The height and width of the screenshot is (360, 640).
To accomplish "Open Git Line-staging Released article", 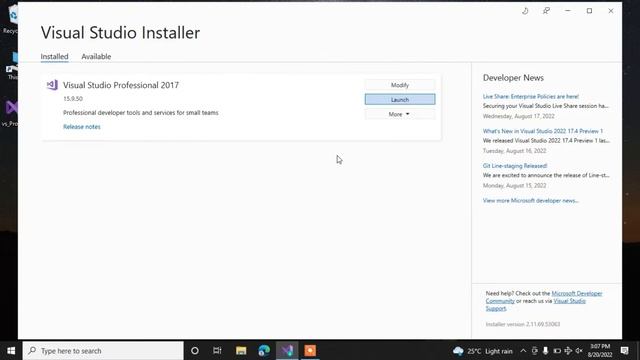I will click(x=515, y=166).
